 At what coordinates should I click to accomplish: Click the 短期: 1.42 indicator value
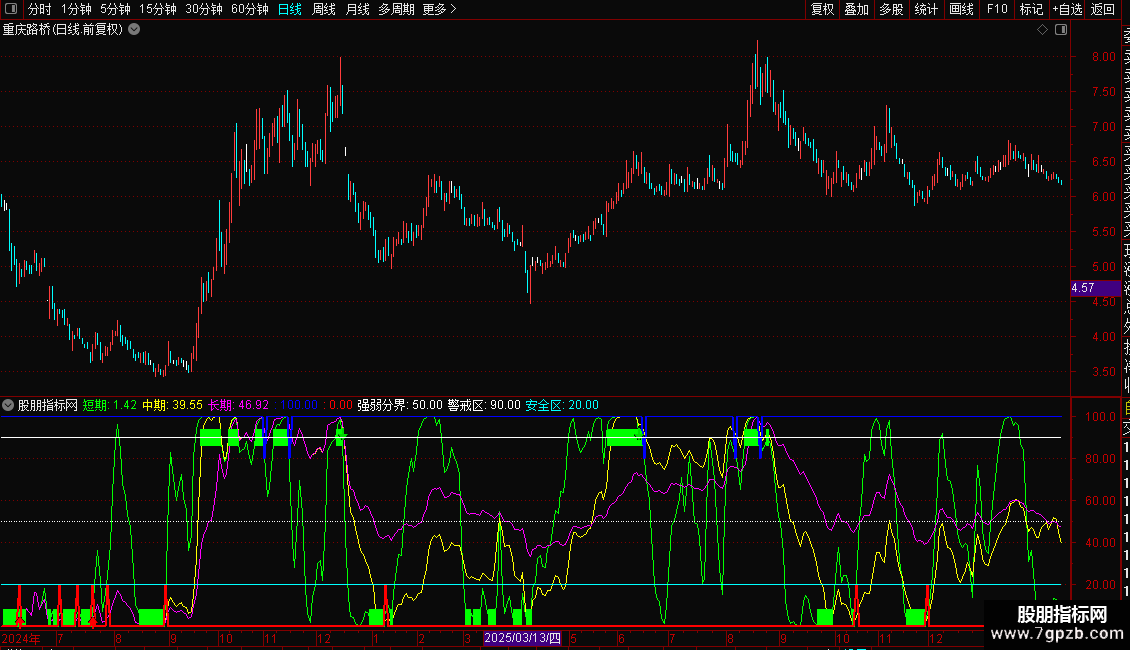110,405
